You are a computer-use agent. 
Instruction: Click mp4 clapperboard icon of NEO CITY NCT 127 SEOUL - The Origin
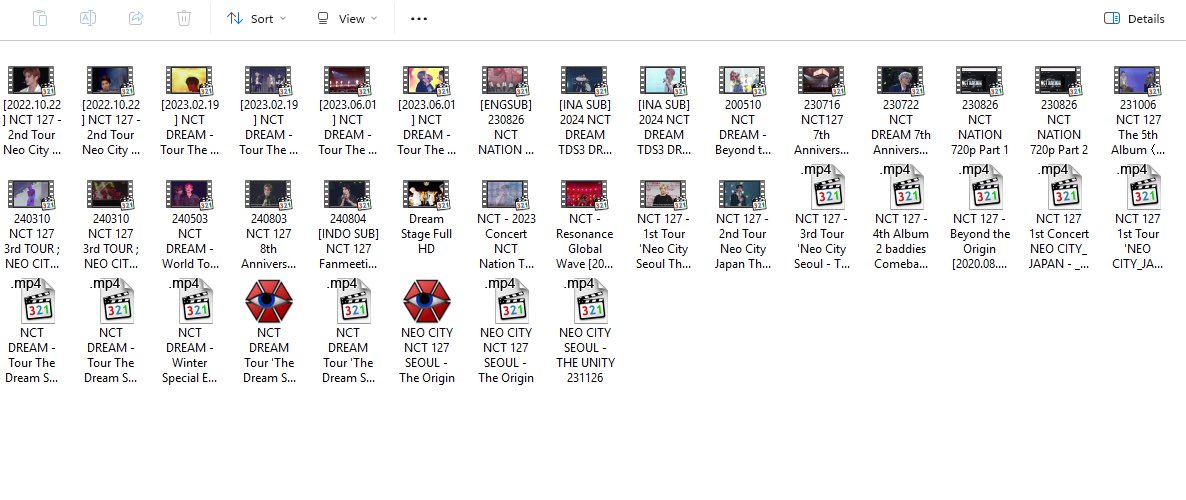tap(508, 300)
